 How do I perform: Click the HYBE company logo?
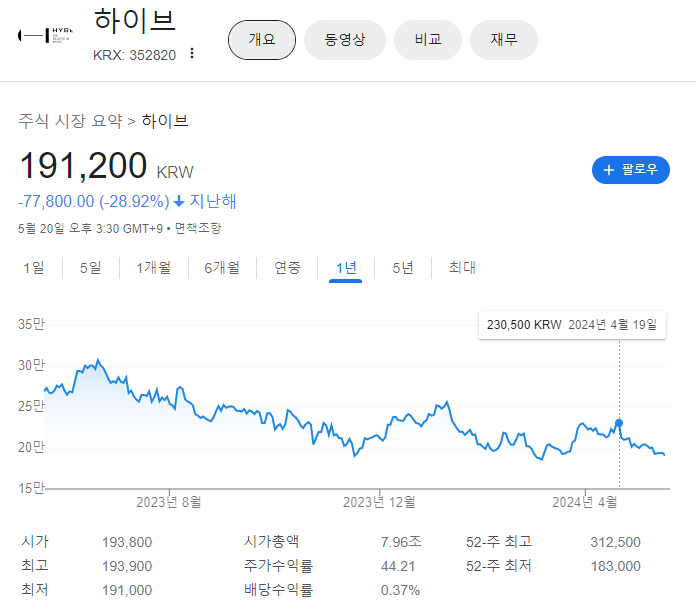click(45, 35)
